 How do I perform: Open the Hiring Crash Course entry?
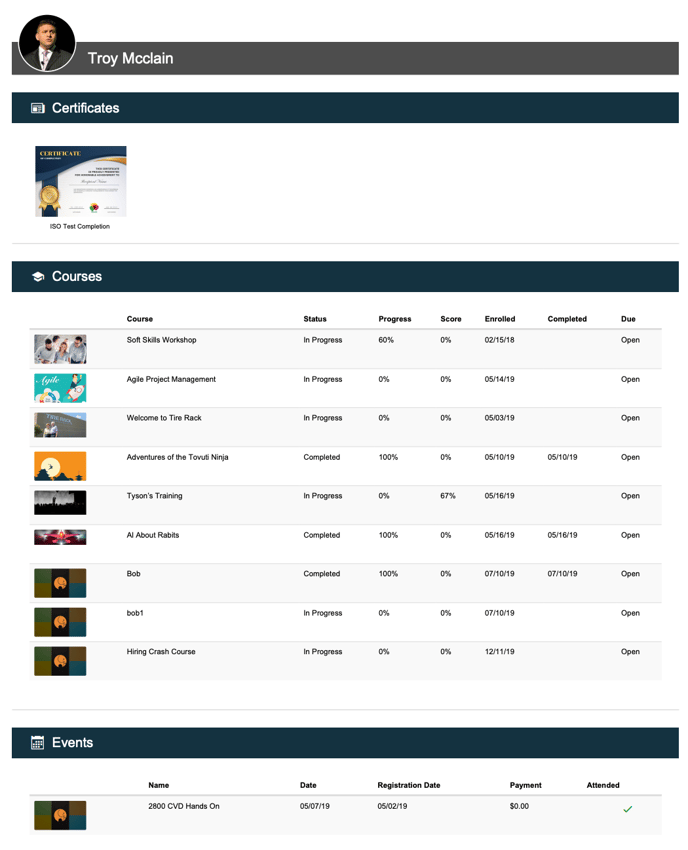click(x=161, y=652)
